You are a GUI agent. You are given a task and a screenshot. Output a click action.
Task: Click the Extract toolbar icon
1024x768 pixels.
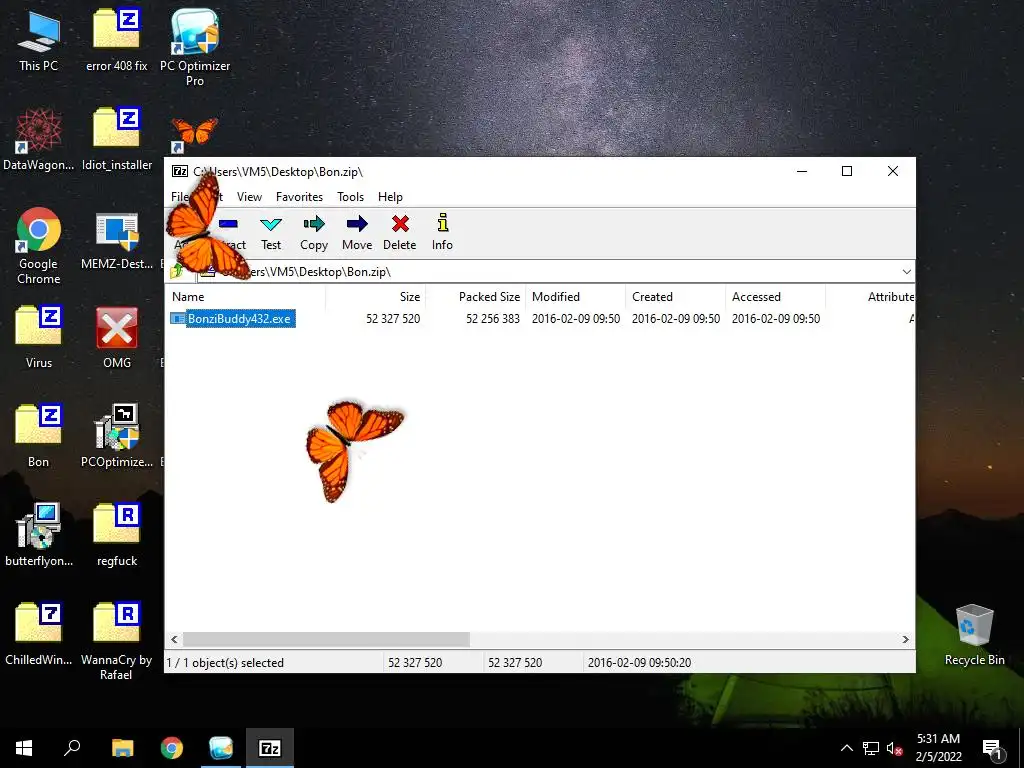(229, 232)
